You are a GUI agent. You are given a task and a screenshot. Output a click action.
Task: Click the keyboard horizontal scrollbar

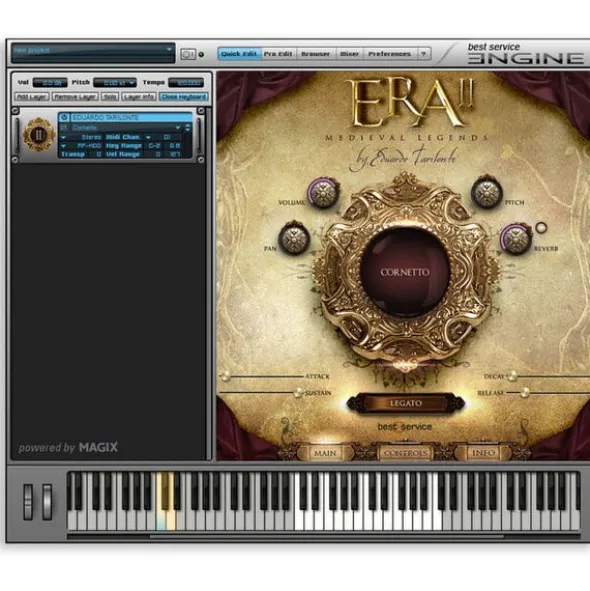click(326, 536)
